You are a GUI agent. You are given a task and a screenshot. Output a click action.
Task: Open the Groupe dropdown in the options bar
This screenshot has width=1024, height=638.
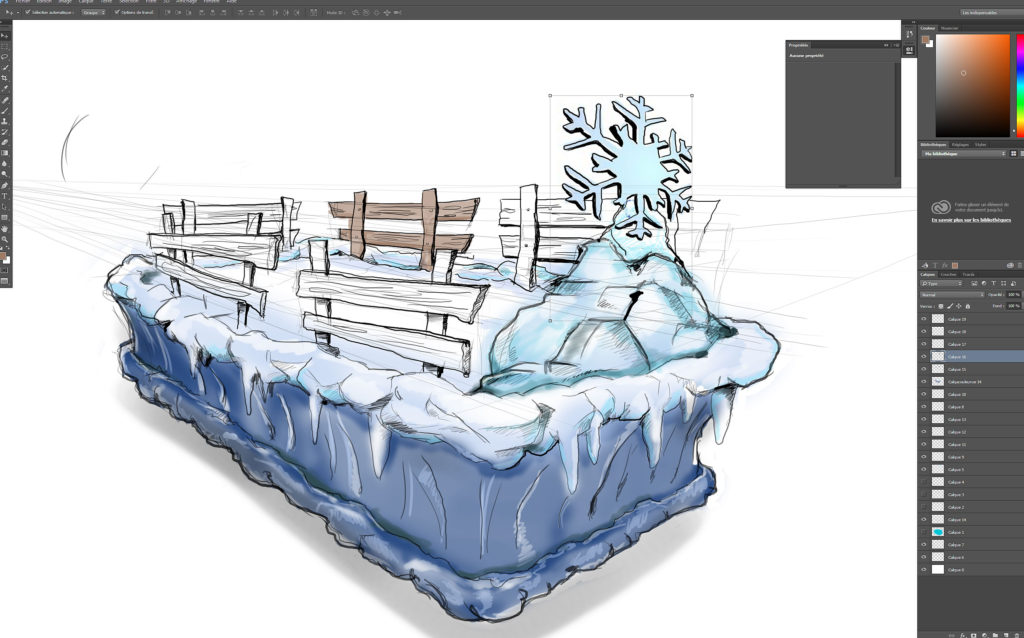[93, 13]
